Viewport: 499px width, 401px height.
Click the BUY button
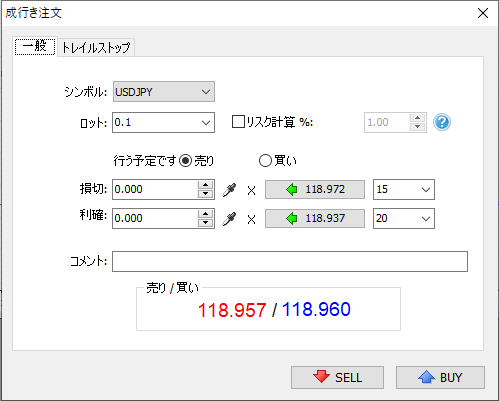(x=440, y=377)
